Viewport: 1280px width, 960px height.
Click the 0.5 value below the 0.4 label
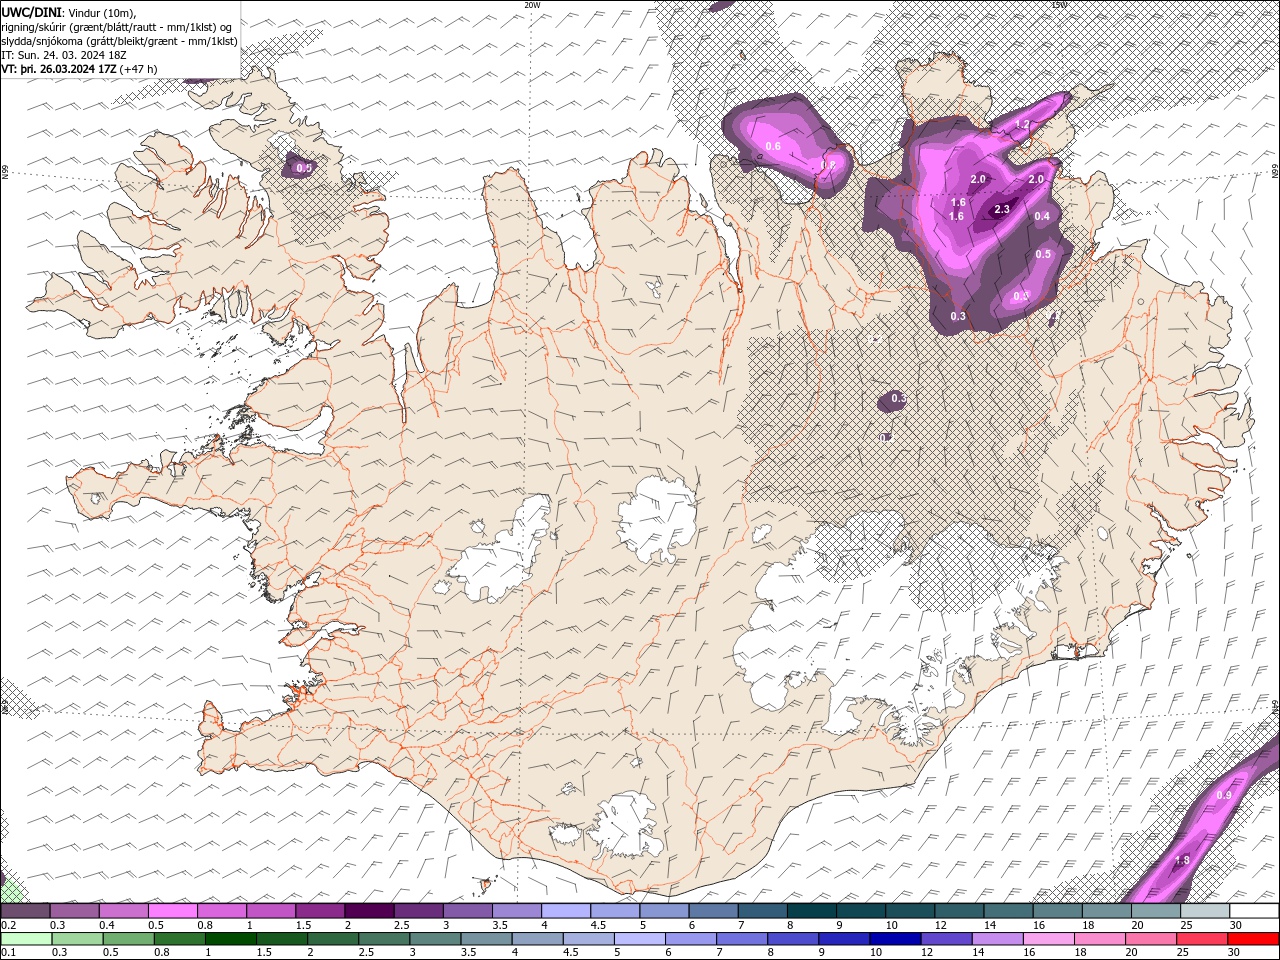(1043, 254)
